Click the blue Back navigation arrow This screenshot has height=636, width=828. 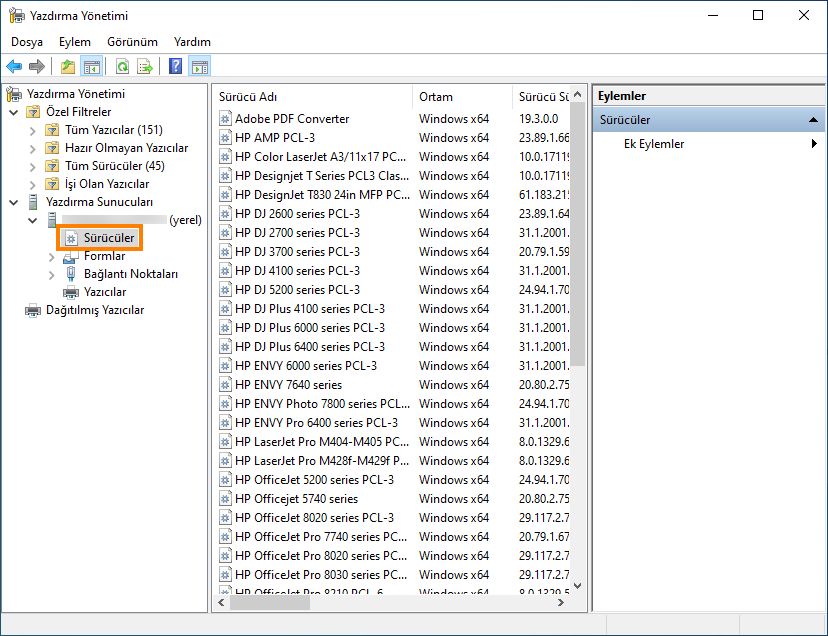[x=14, y=66]
